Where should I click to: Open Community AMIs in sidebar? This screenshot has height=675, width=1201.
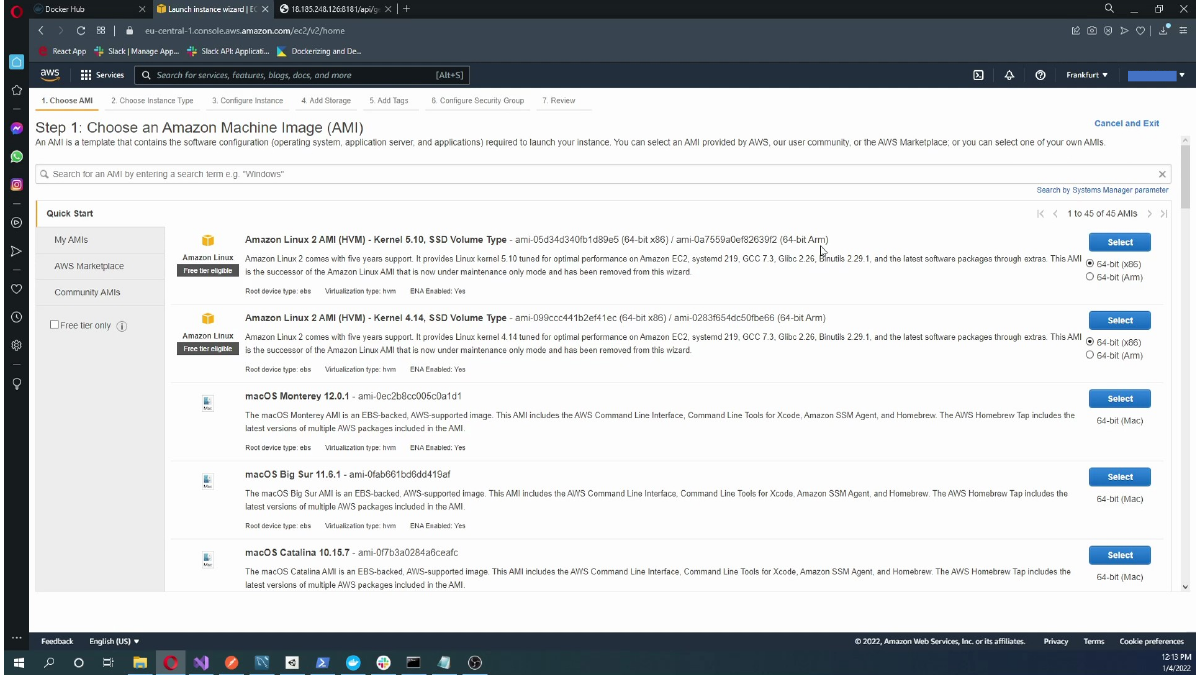pos(87,292)
